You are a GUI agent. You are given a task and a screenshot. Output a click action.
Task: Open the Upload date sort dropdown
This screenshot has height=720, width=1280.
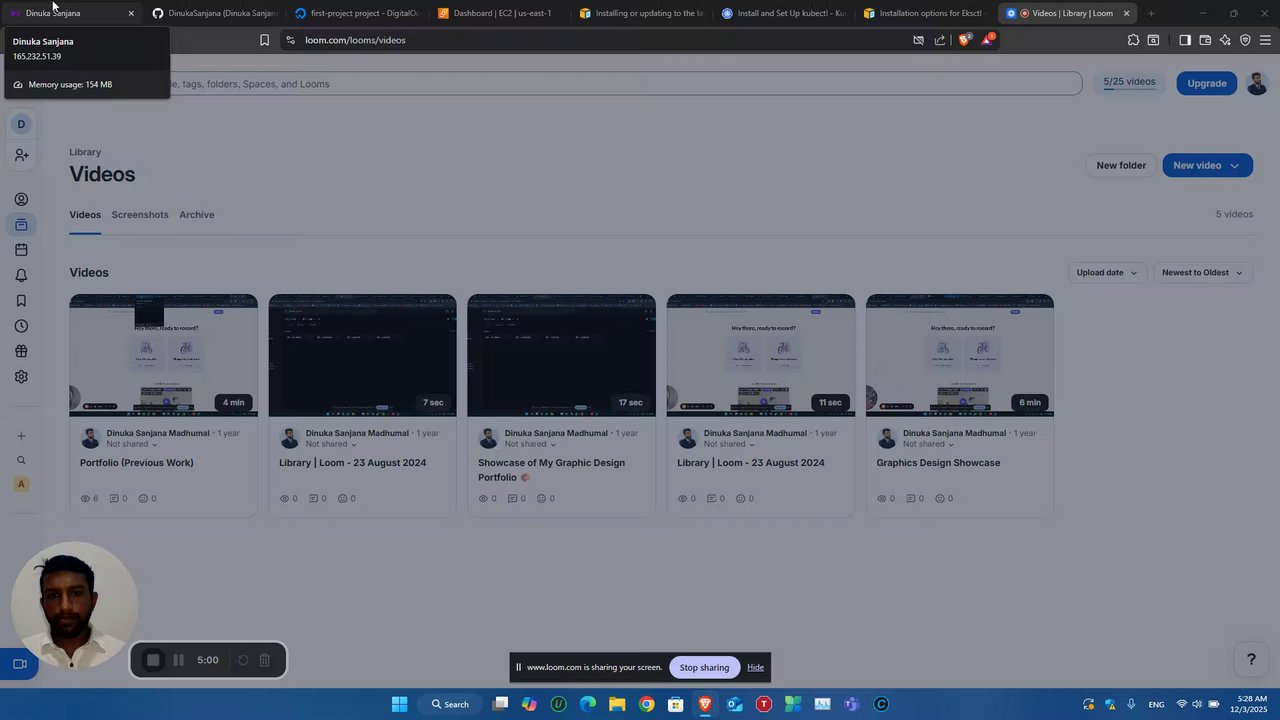[x=1106, y=272]
